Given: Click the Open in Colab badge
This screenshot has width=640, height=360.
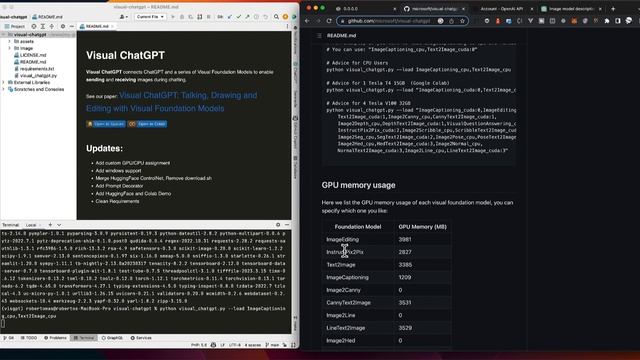Looking at the screenshot, I should (x=147, y=124).
